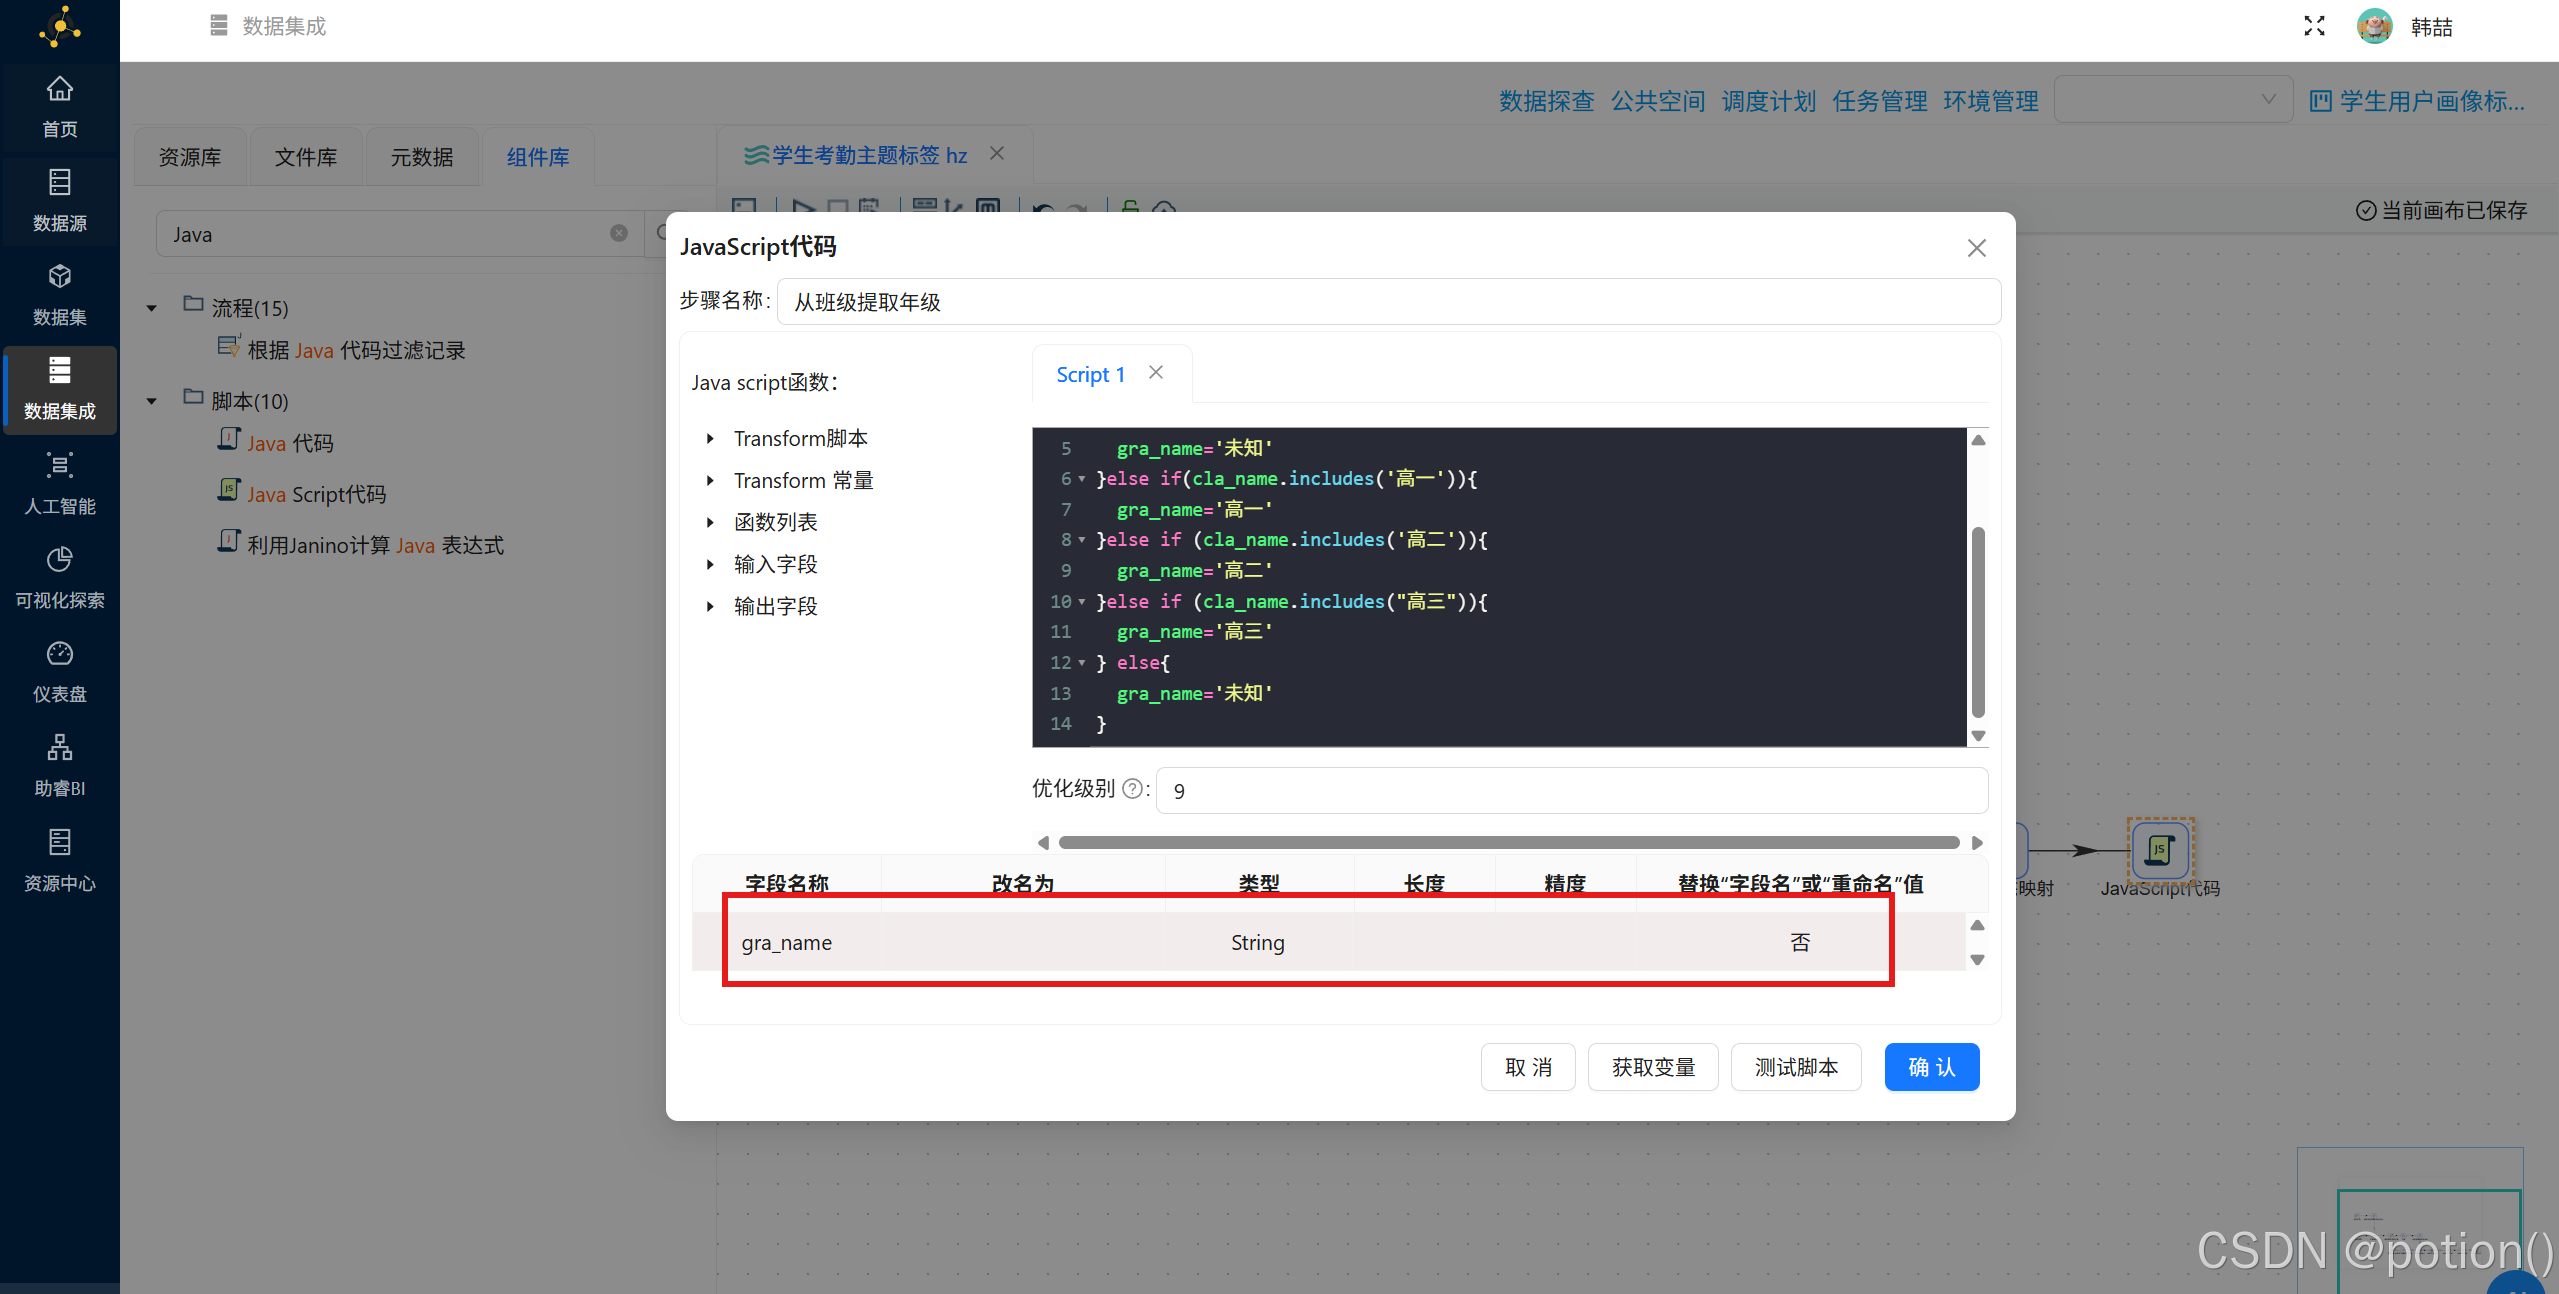The width and height of the screenshot is (2559, 1294).
Task: Click the stack icon beside 数据集成 header
Action: (219, 25)
